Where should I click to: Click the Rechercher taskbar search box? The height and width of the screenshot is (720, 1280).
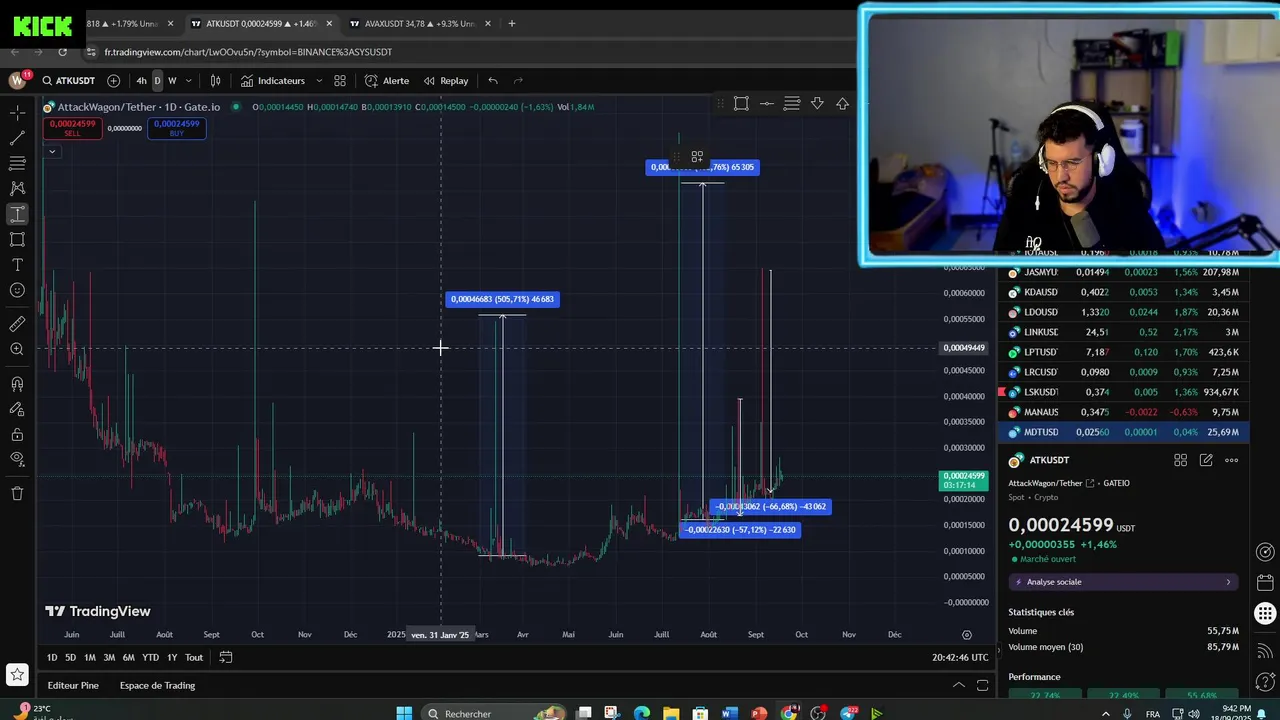point(495,713)
